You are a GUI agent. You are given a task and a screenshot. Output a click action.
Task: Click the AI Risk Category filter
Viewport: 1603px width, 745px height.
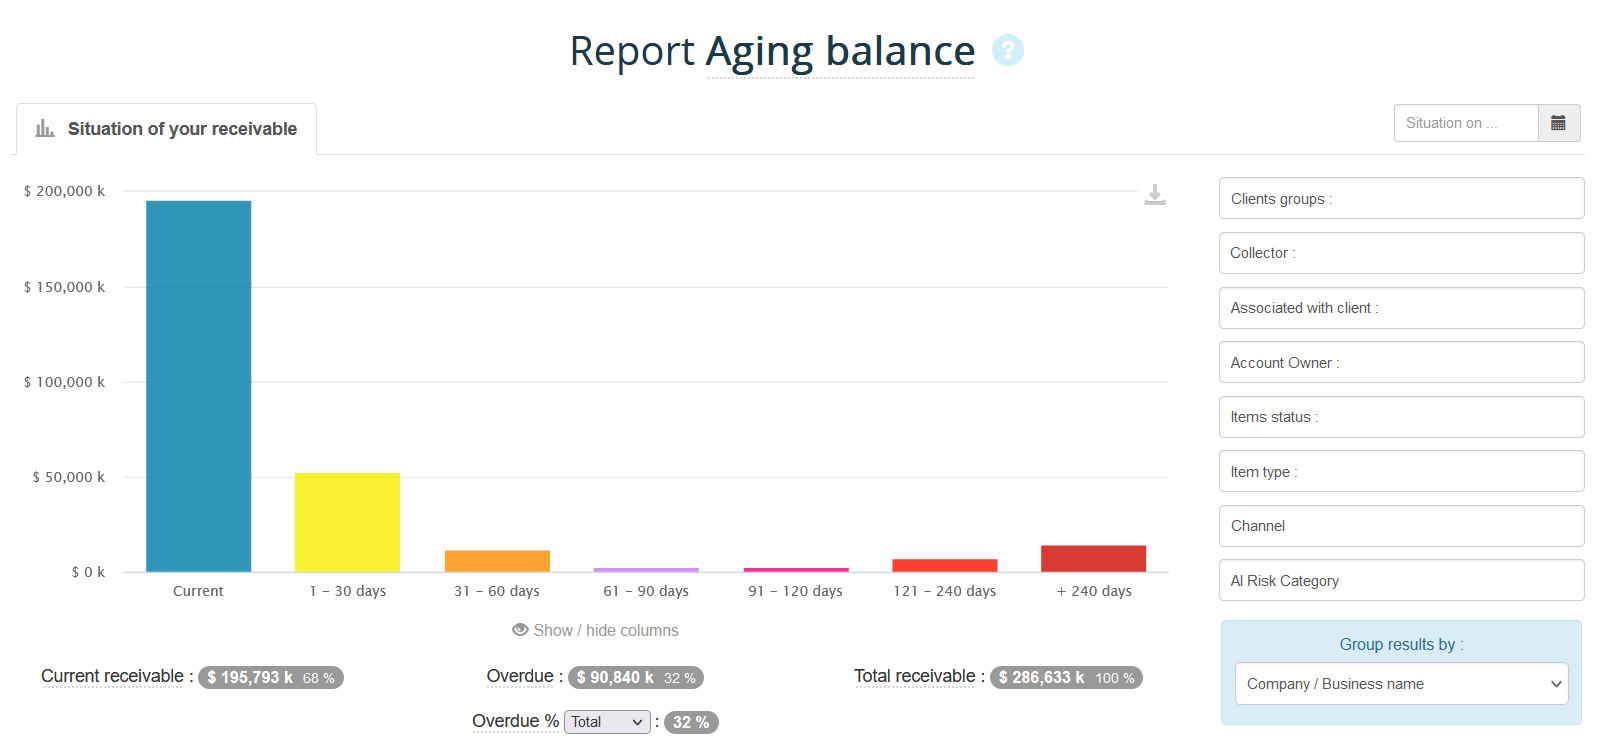click(x=1401, y=580)
